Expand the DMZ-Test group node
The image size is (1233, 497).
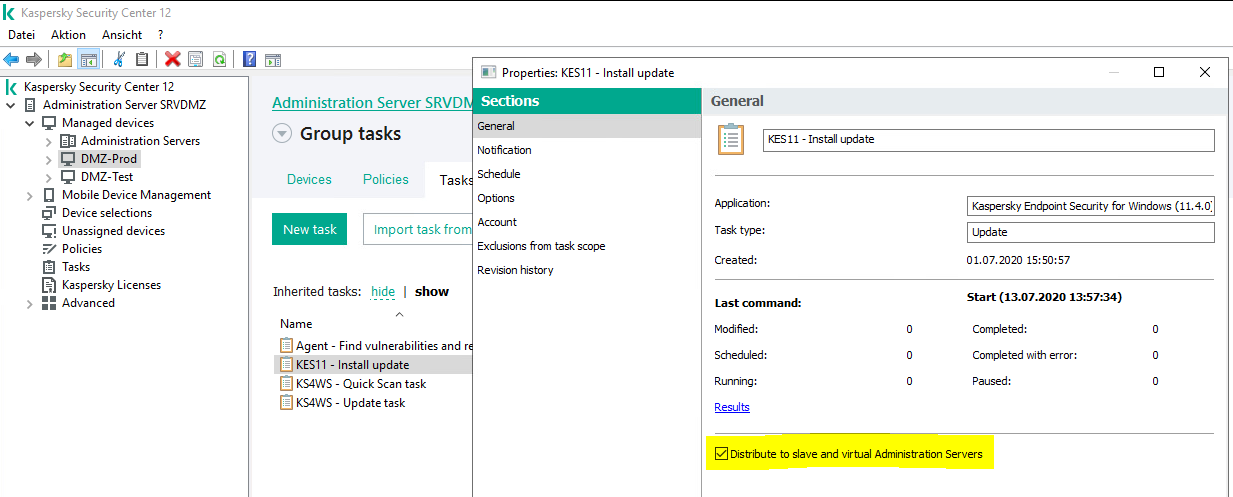click(48, 177)
